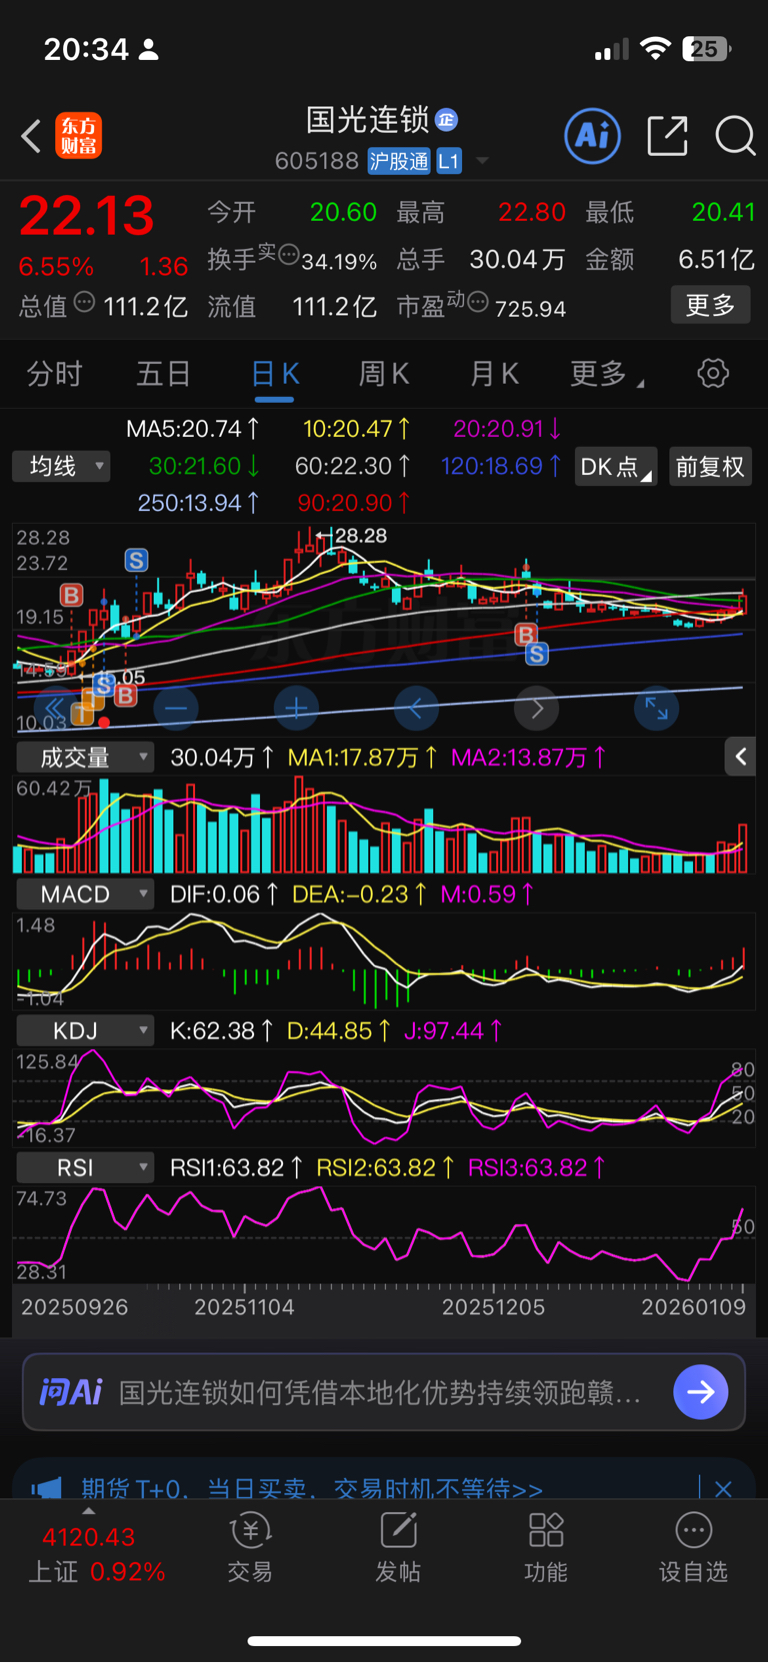The width and height of the screenshot is (768, 1663).
Task: Tap the 沪股通 tag
Action: click(x=399, y=161)
